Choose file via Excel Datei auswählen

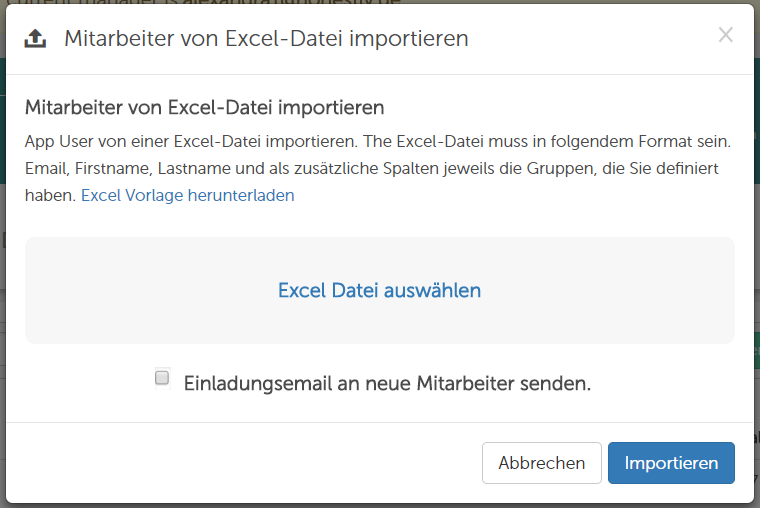[380, 290]
